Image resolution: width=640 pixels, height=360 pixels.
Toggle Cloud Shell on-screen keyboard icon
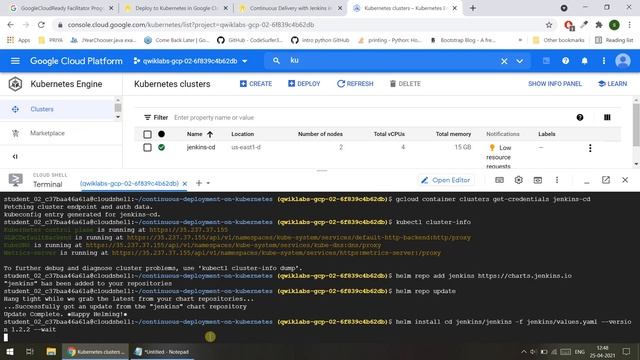[x=499, y=180]
